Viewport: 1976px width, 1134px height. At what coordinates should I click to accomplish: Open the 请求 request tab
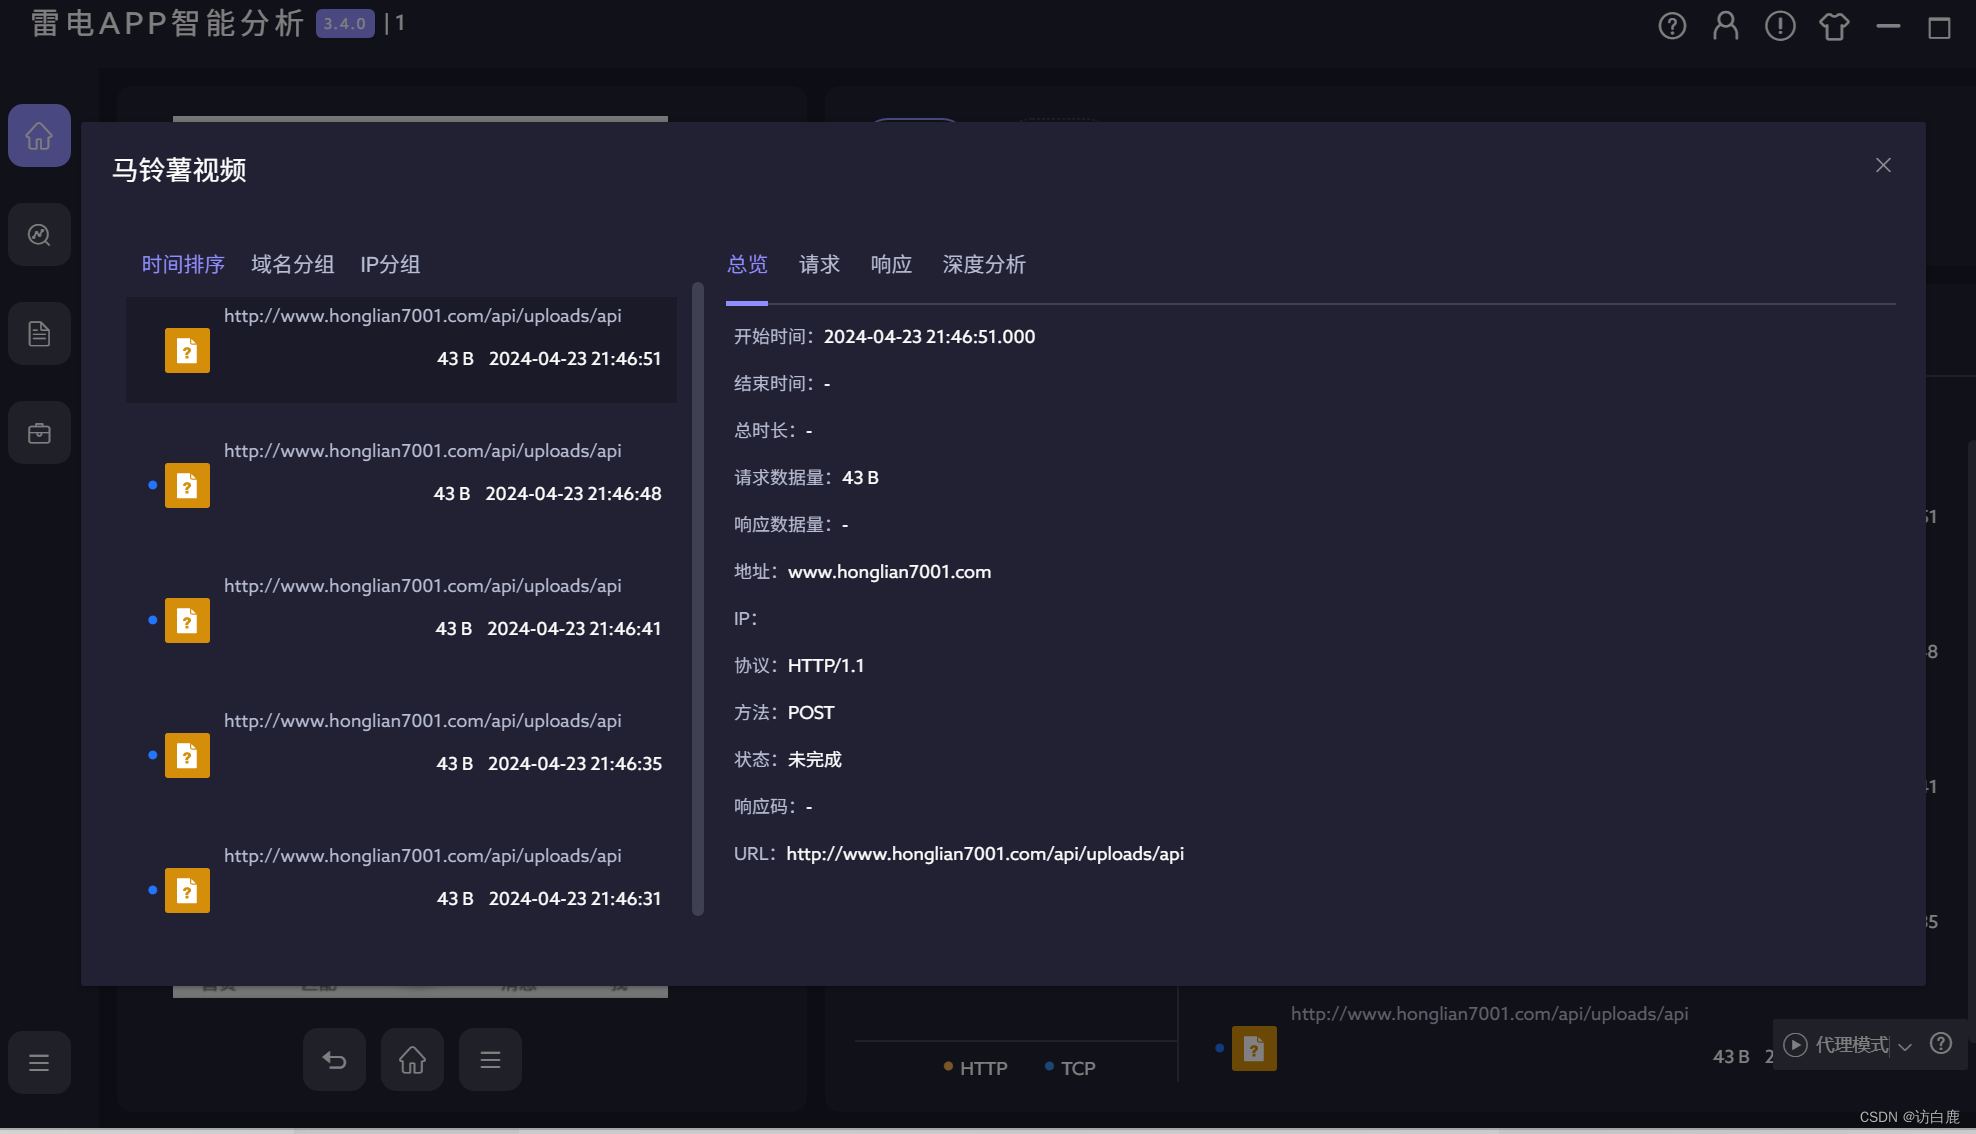(819, 265)
